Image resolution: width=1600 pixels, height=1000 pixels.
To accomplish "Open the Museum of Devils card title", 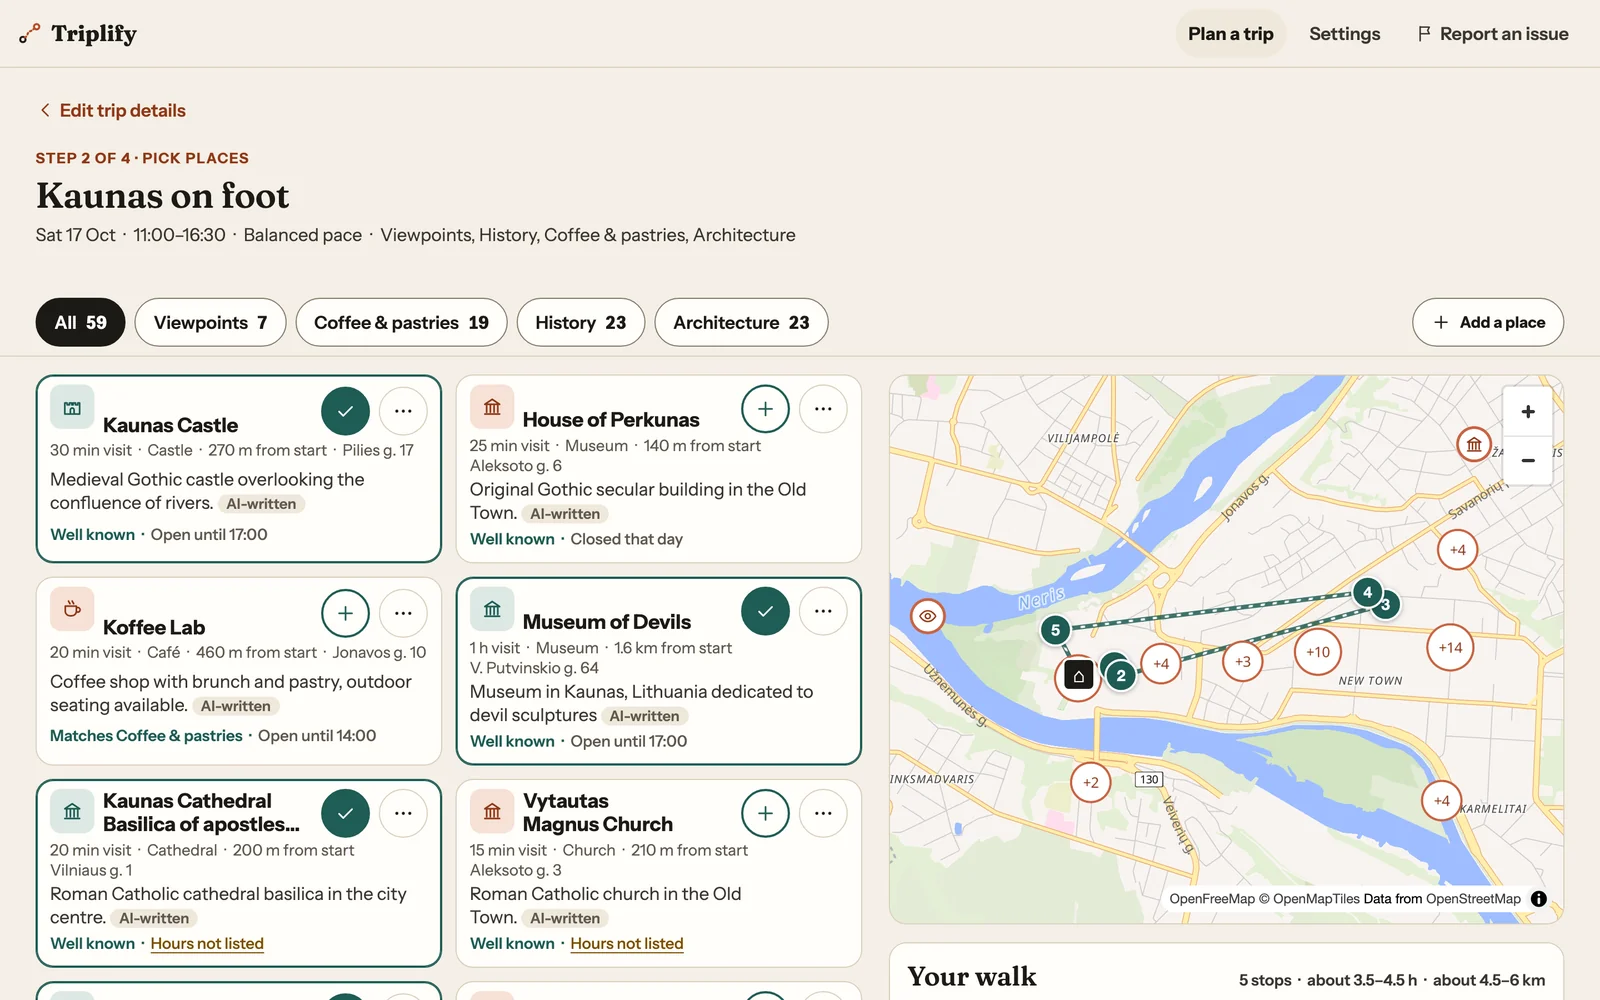I will tap(606, 622).
